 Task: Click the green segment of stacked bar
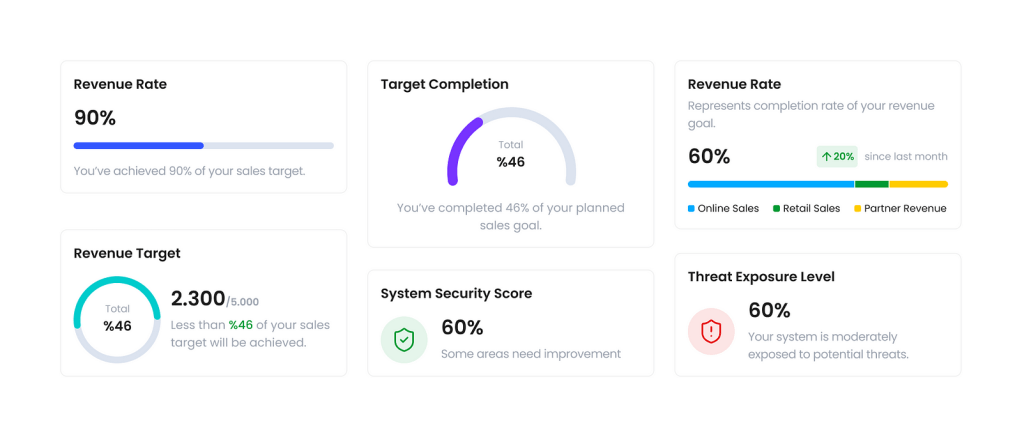(x=871, y=184)
